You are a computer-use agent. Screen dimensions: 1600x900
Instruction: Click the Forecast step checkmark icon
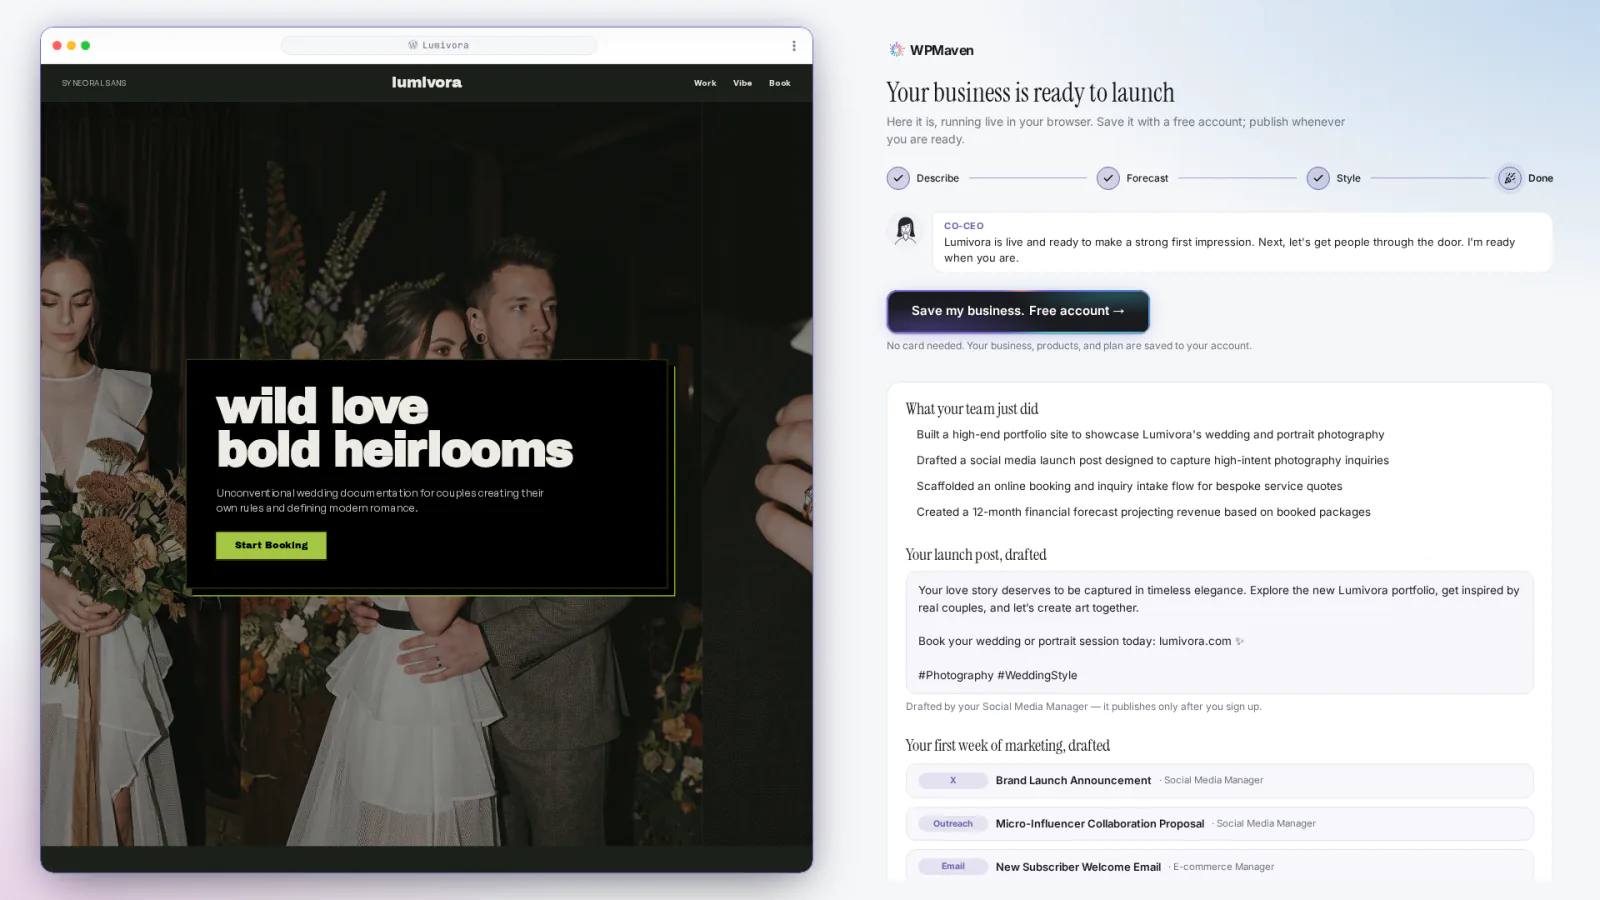point(1108,178)
